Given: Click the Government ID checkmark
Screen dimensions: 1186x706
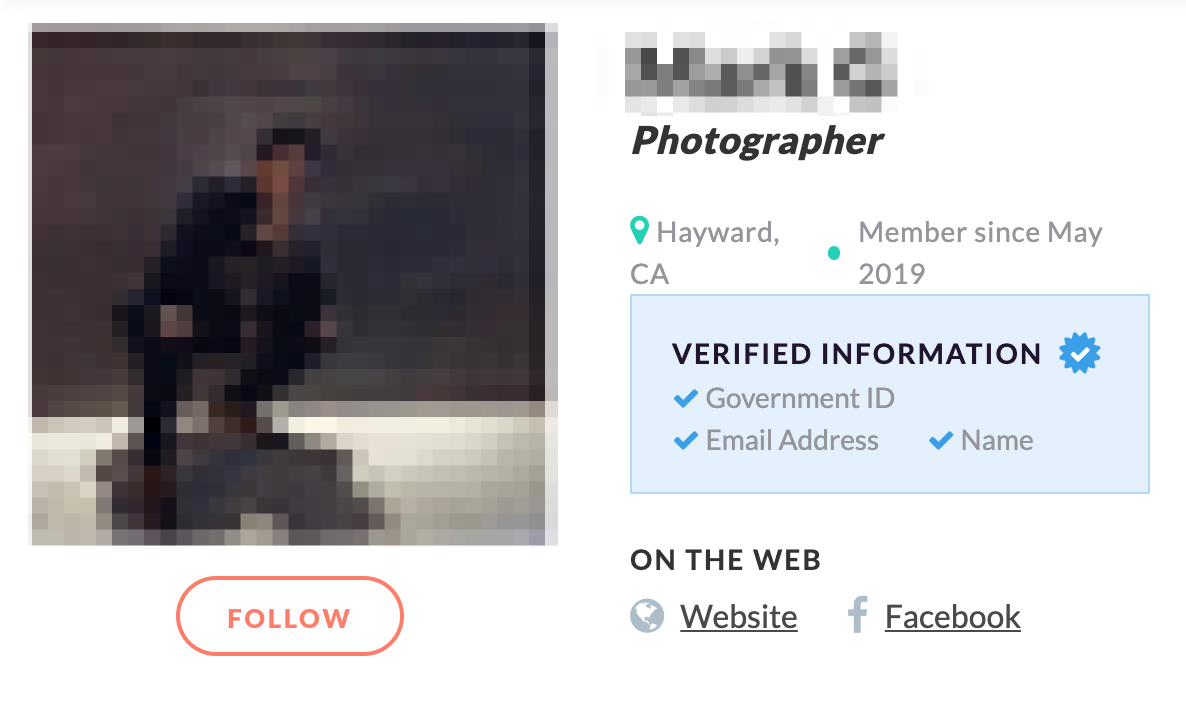Looking at the screenshot, I should pos(686,398).
